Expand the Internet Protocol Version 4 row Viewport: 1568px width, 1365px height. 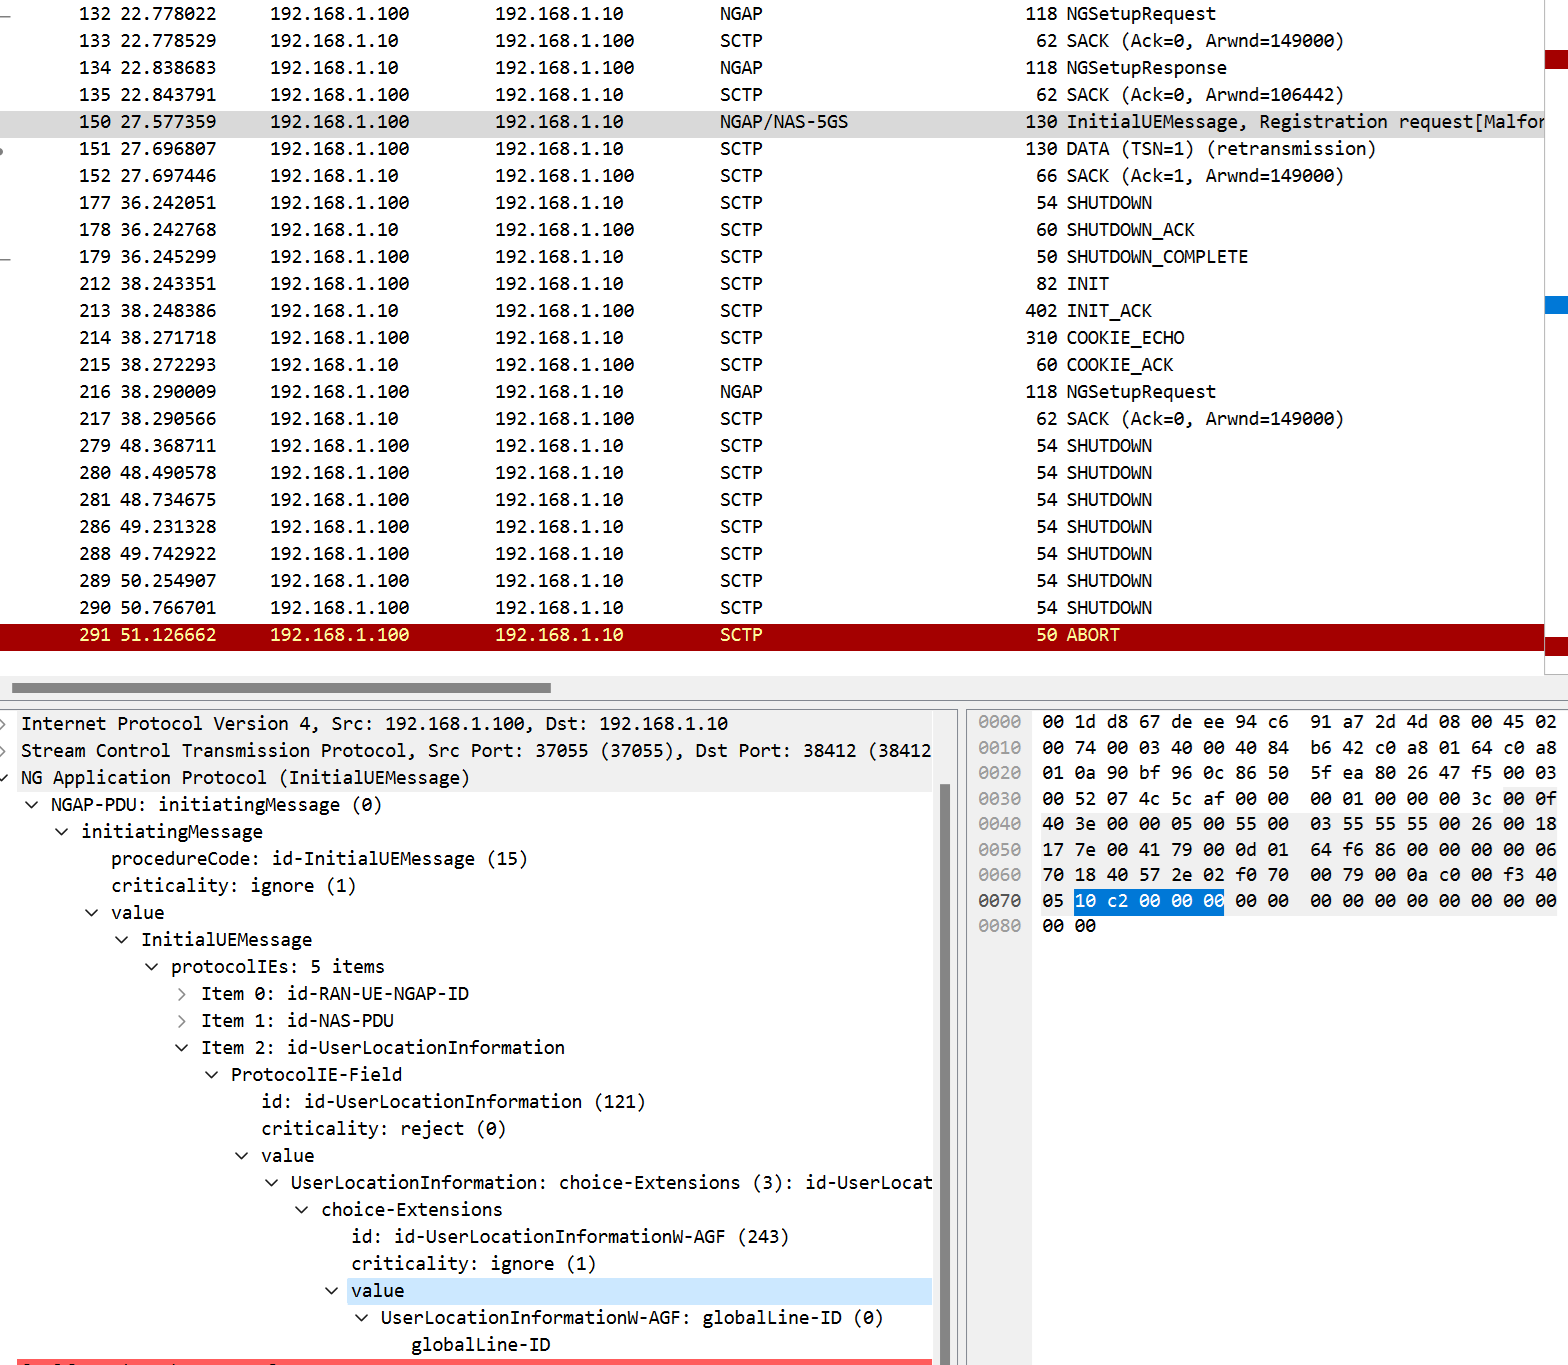point(5,724)
